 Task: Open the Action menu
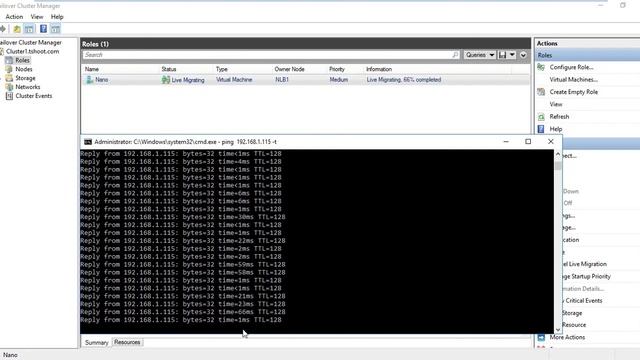pyautogui.click(x=14, y=17)
